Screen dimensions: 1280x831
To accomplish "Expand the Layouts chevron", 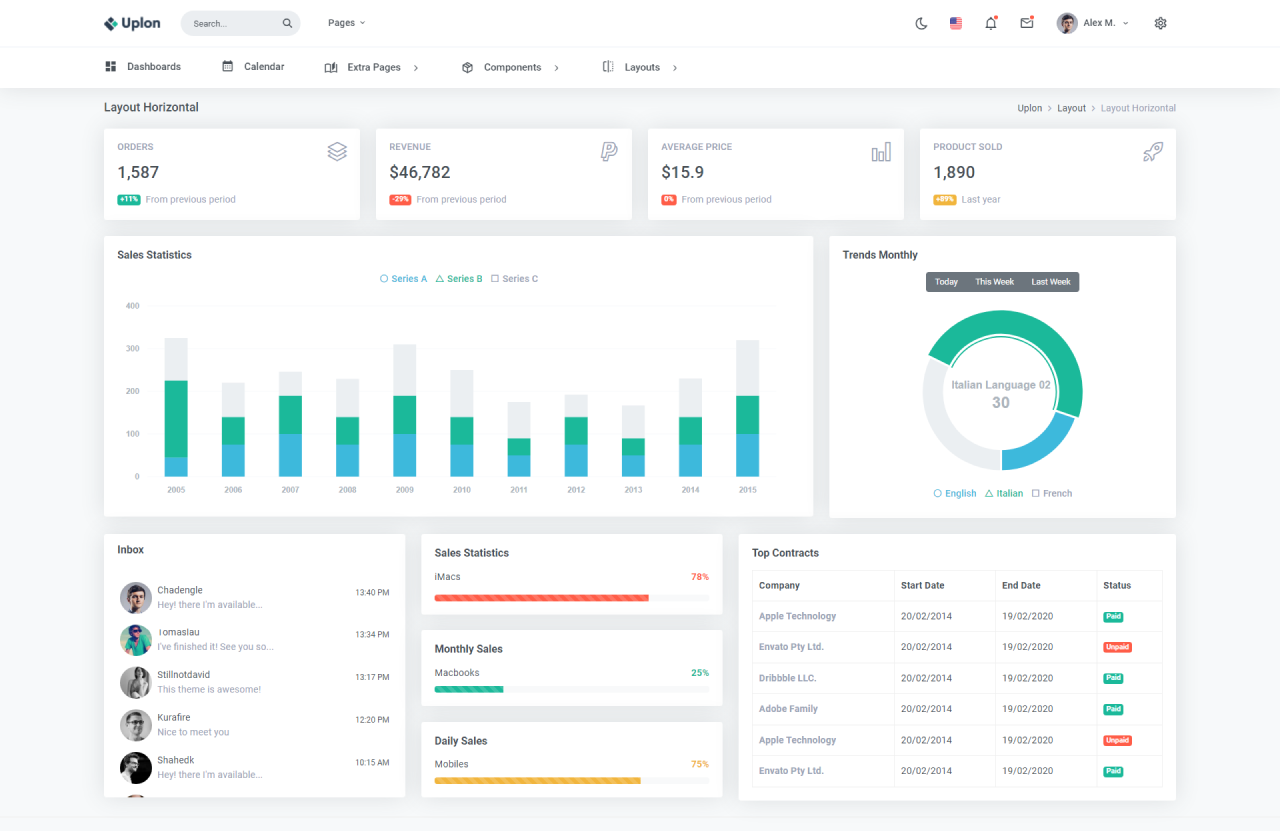I will pos(675,68).
